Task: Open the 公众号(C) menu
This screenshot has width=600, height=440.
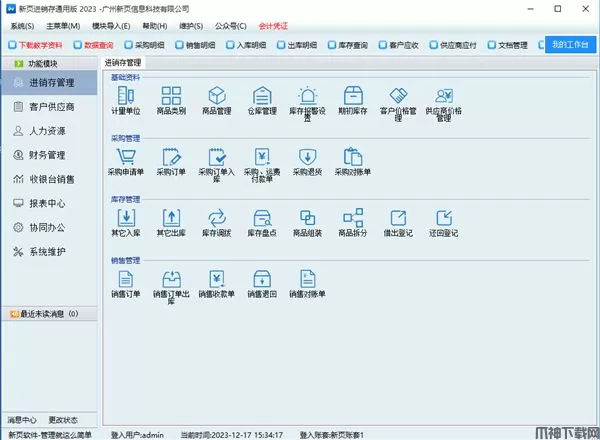Action: point(230,26)
